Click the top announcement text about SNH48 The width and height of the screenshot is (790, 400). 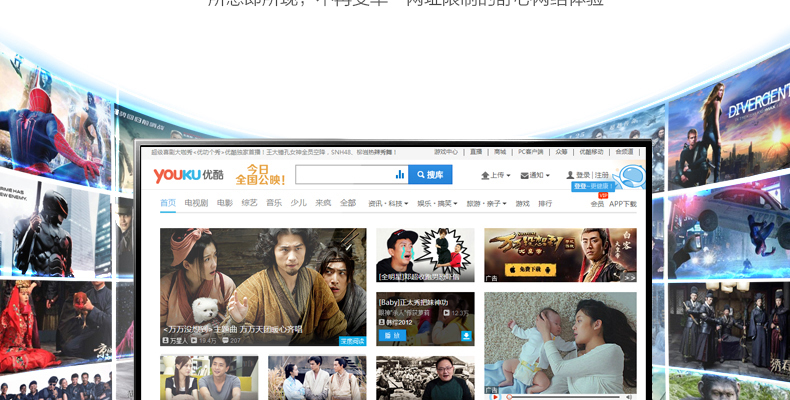[x=274, y=152]
